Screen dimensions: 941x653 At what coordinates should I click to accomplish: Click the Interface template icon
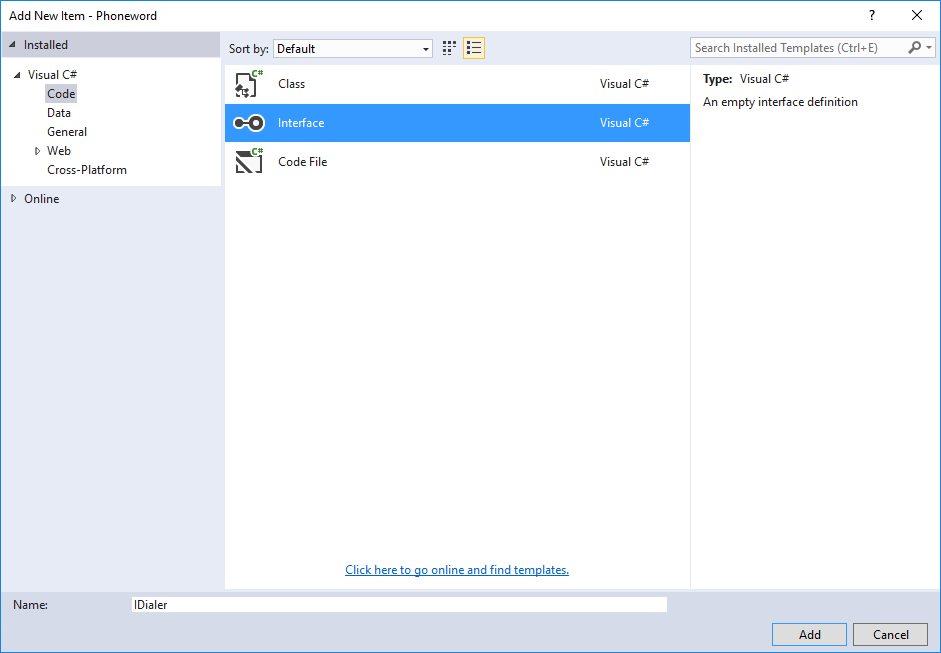click(x=248, y=123)
